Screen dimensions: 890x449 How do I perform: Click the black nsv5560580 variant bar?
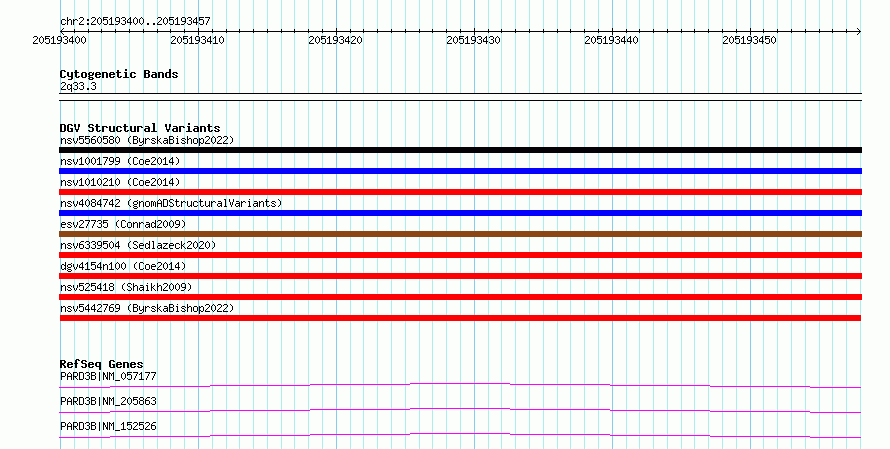pyautogui.click(x=460, y=150)
